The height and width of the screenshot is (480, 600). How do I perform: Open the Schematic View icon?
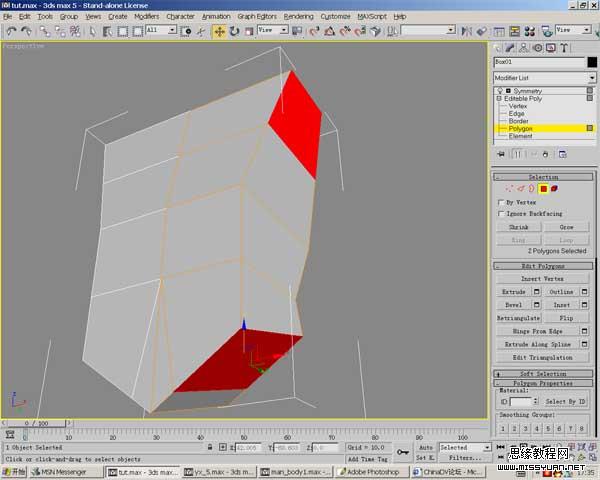tap(514, 31)
